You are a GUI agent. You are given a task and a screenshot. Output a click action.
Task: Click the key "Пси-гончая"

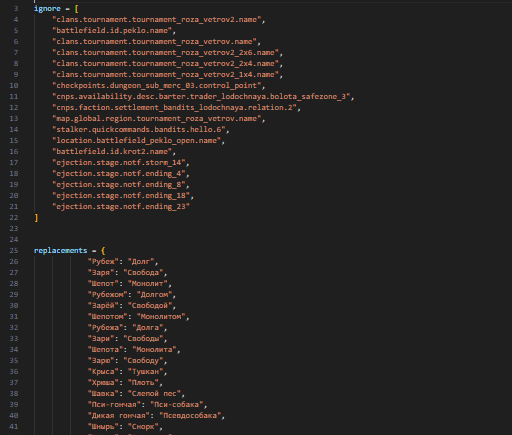pyautogui.click(x=114, y=405)
